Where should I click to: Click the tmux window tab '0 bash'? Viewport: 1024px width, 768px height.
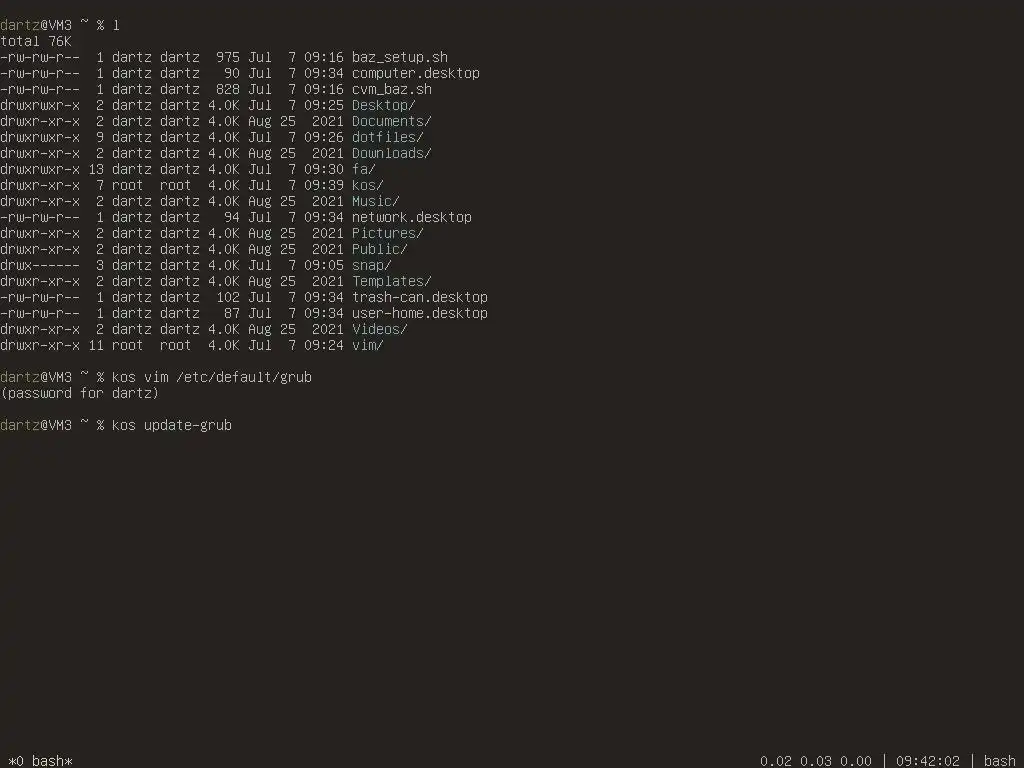40,761
